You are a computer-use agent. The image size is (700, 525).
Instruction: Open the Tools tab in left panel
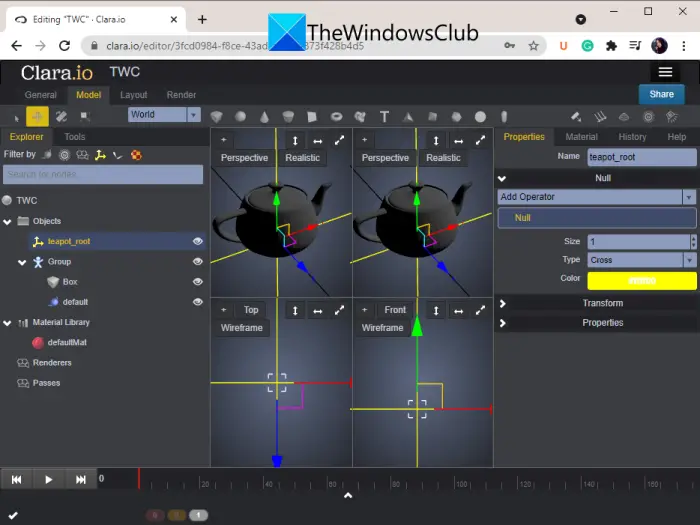[75, 137]
